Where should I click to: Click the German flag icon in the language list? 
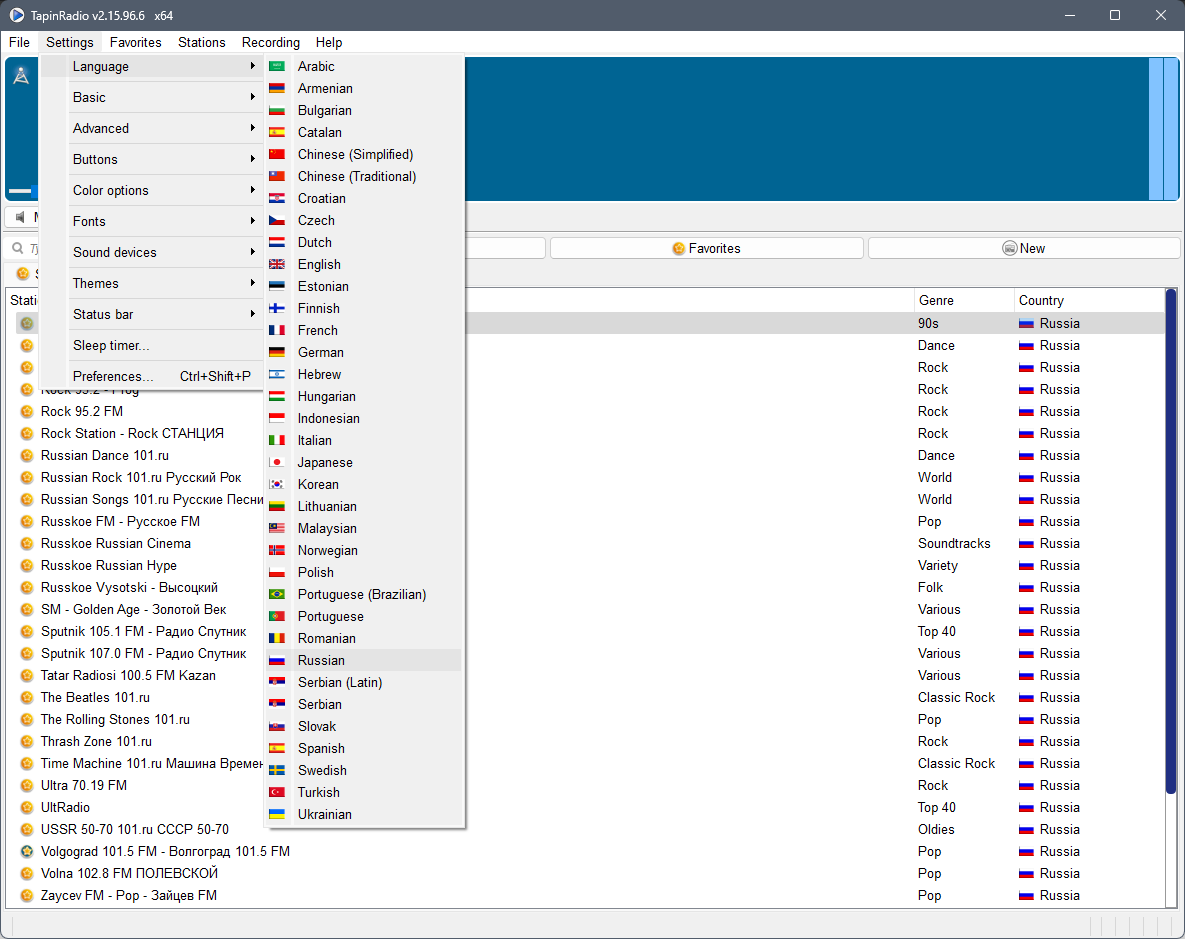coord(276,352)
